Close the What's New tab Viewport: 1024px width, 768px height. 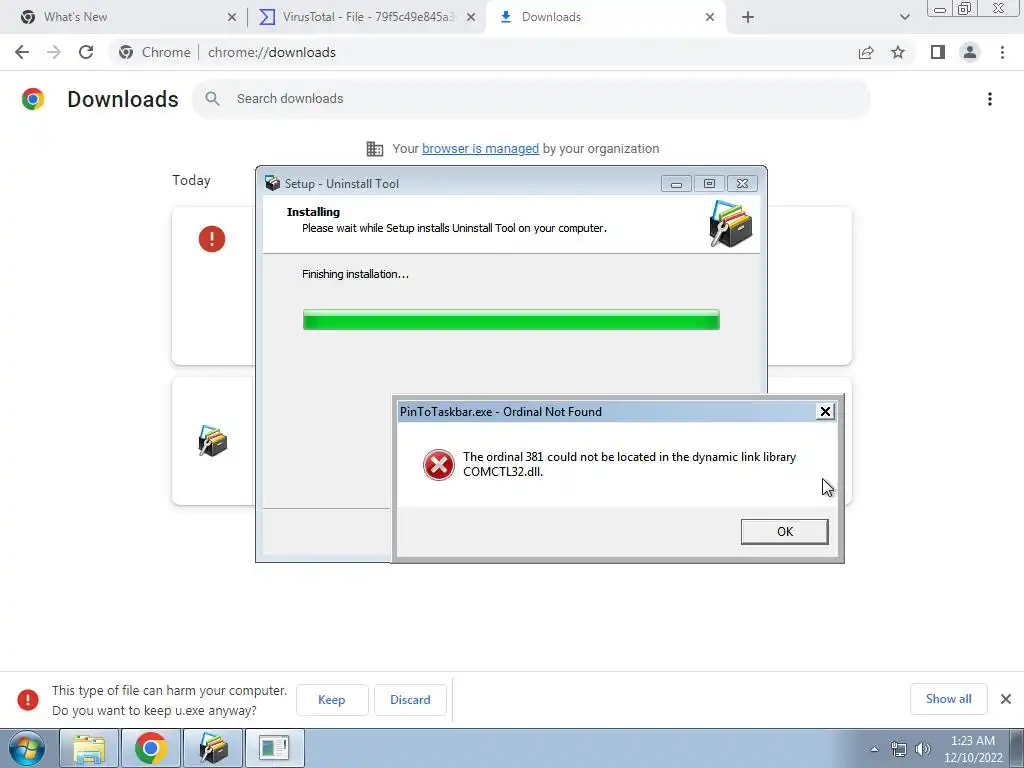coord(232,18)
